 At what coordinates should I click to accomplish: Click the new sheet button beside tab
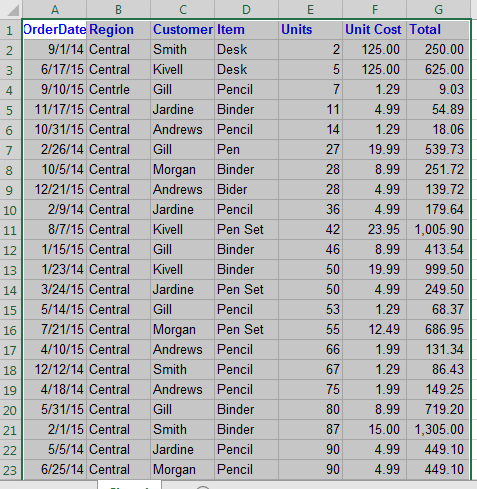203,487
